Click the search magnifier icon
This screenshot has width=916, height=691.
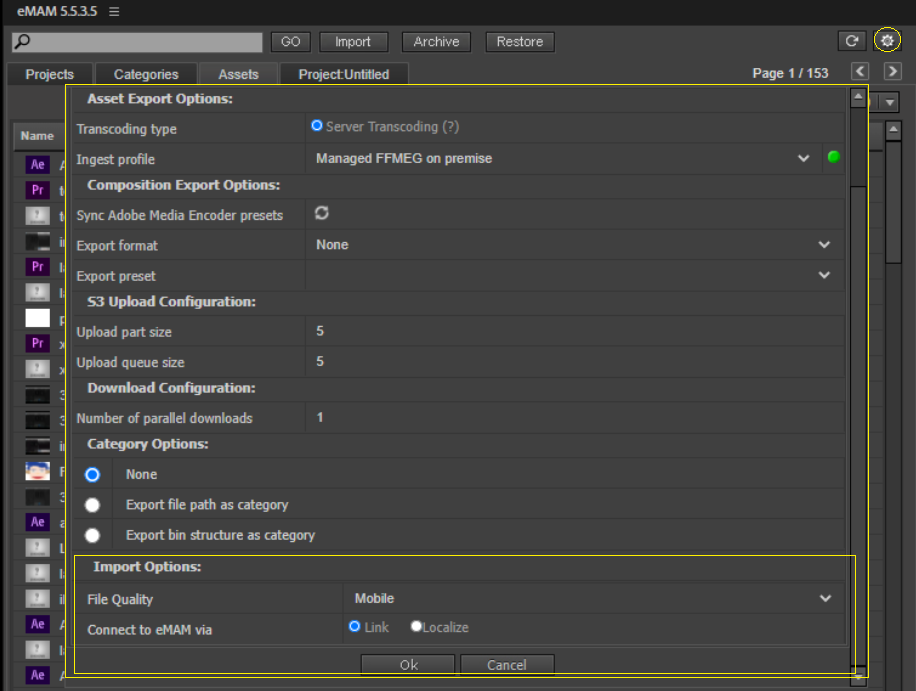[22, 41]
